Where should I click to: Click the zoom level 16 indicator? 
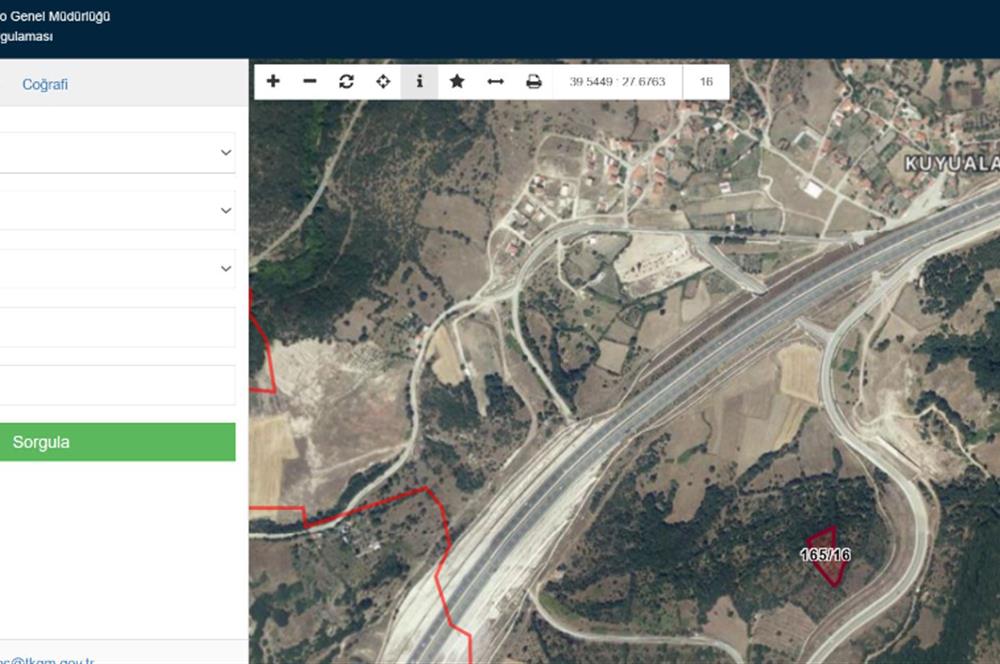click(706, 82)
